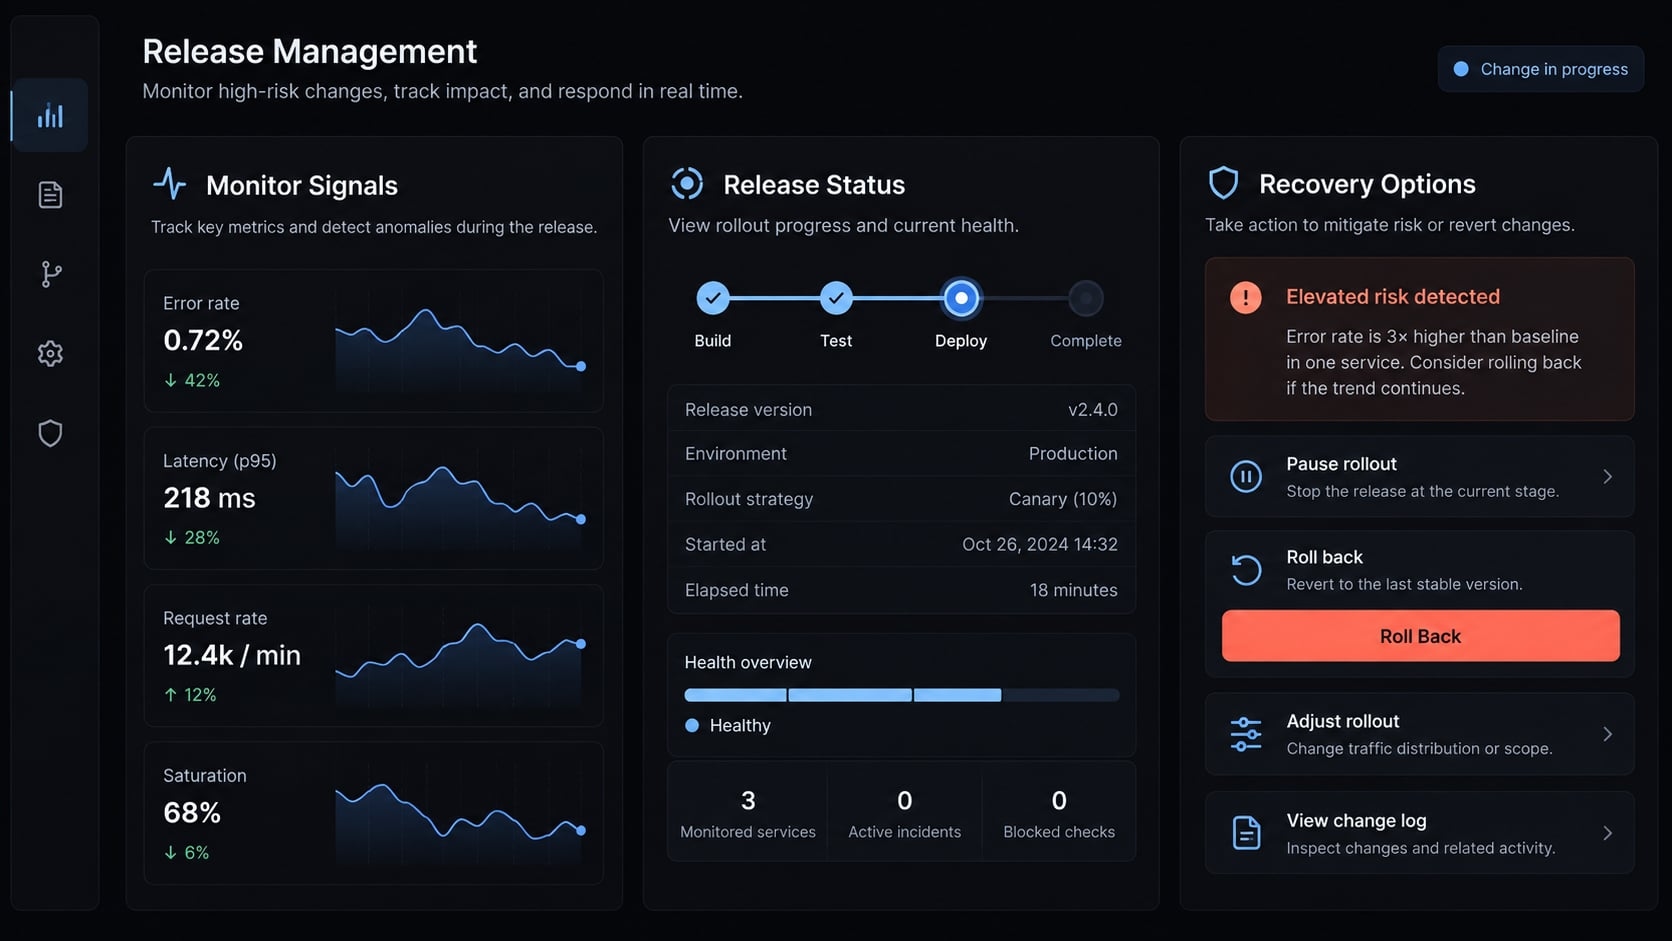1672x941 pixels.
Task: Select the Test step checkmark circle
Action: [836, 298]
